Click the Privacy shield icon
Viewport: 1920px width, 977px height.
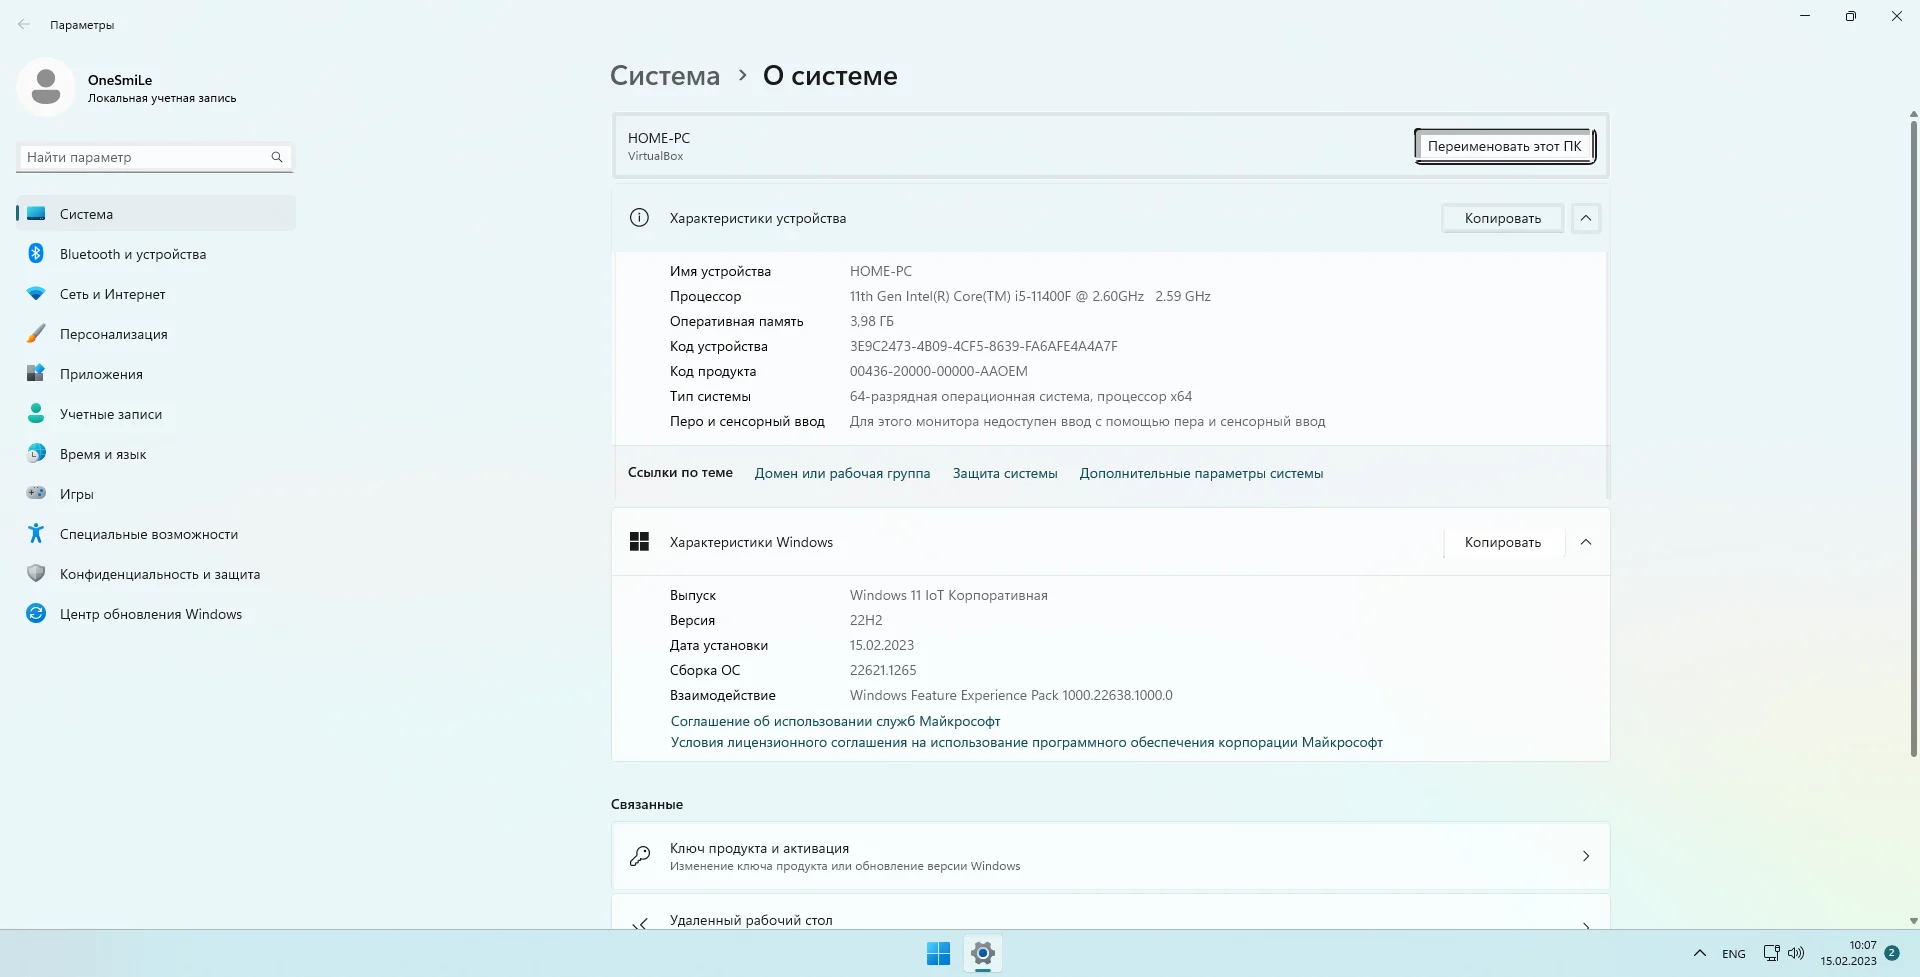[36, 574]
